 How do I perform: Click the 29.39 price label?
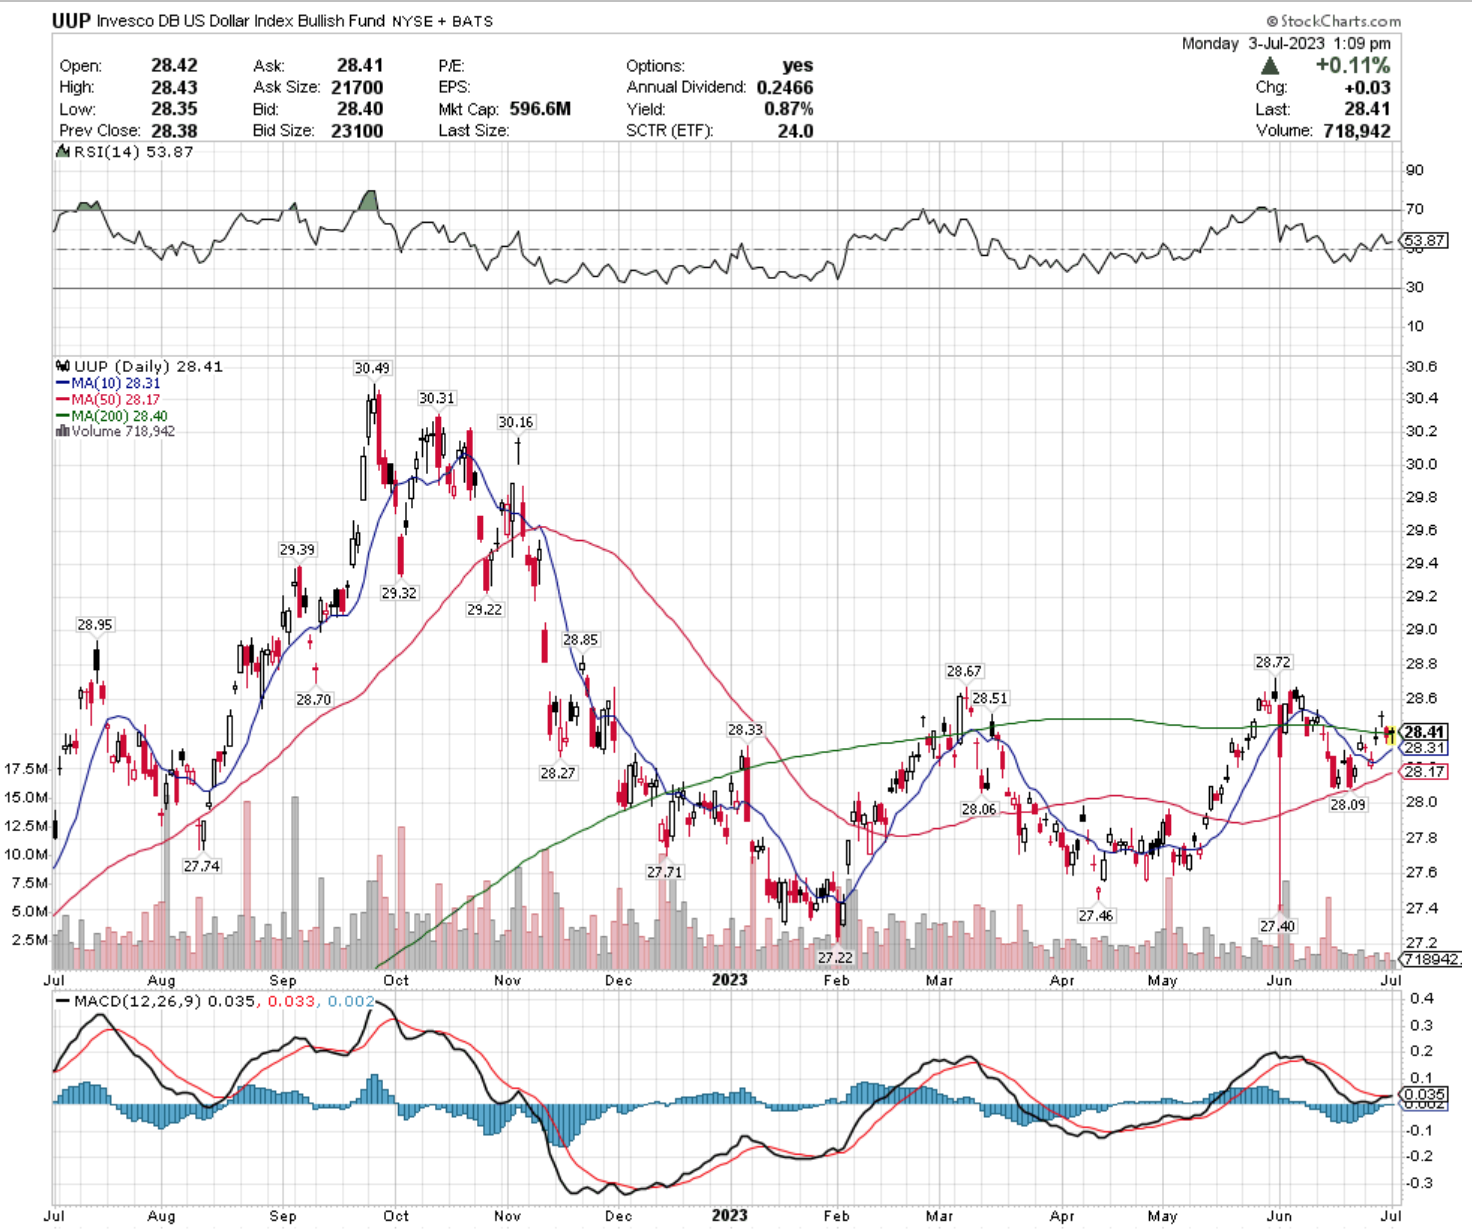(297, 550)
